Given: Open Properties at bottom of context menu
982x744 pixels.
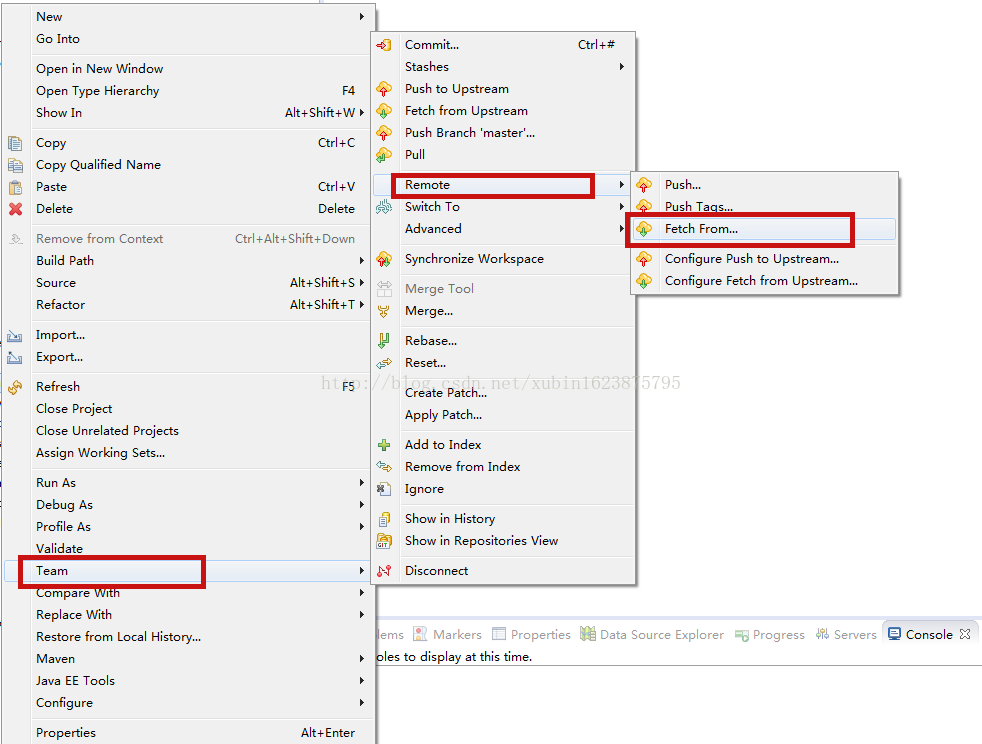Looking at the screenshot, I should pos(187,733).
